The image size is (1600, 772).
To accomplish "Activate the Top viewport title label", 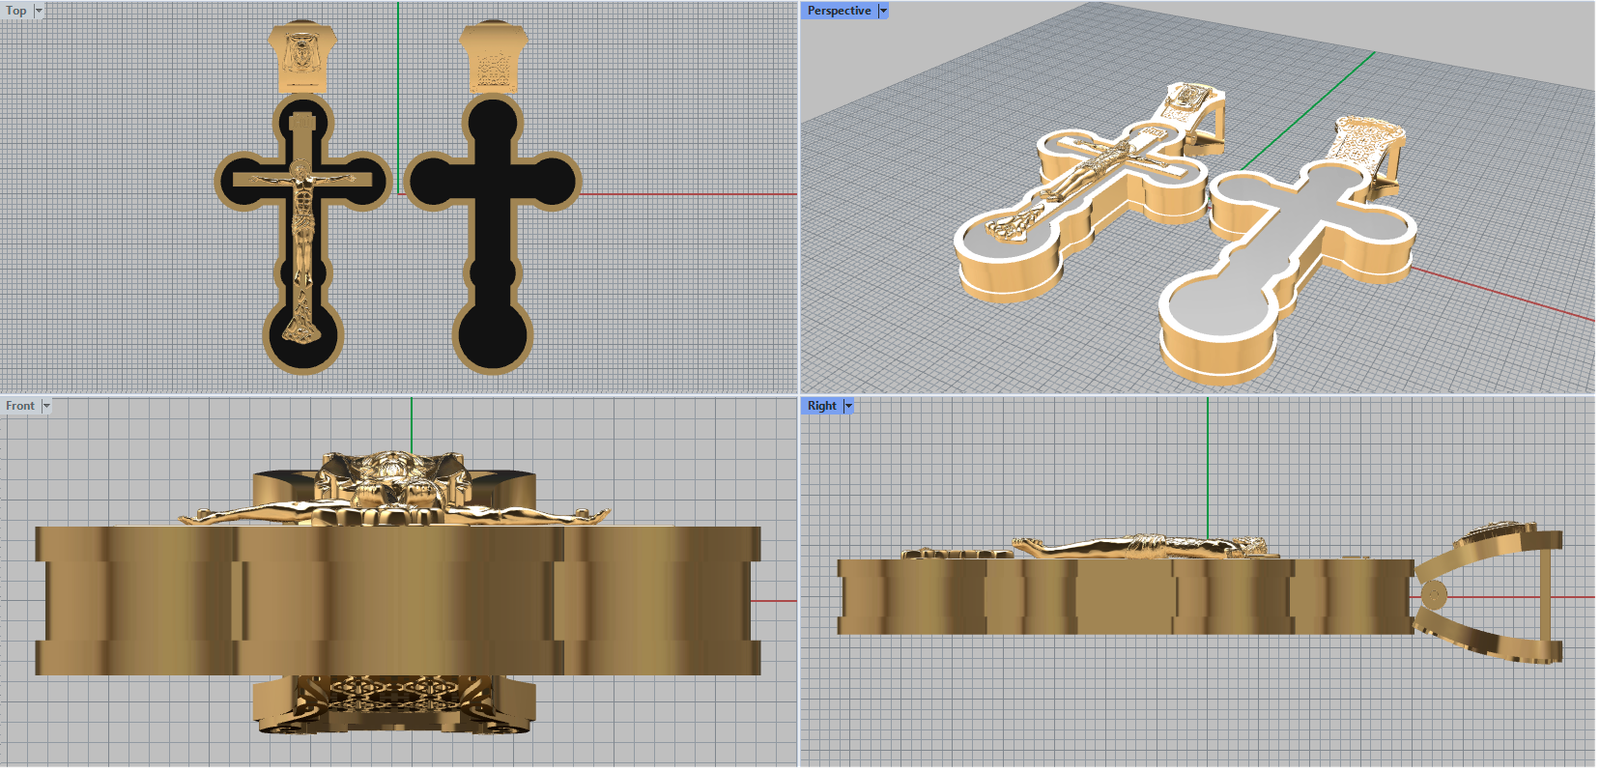I will [16, 11].
